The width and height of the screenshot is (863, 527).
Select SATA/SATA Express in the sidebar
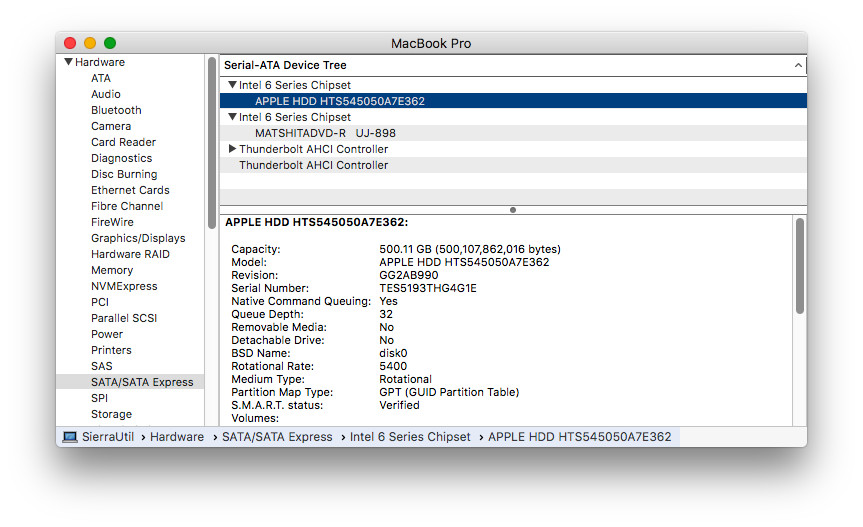pos(130,381)
